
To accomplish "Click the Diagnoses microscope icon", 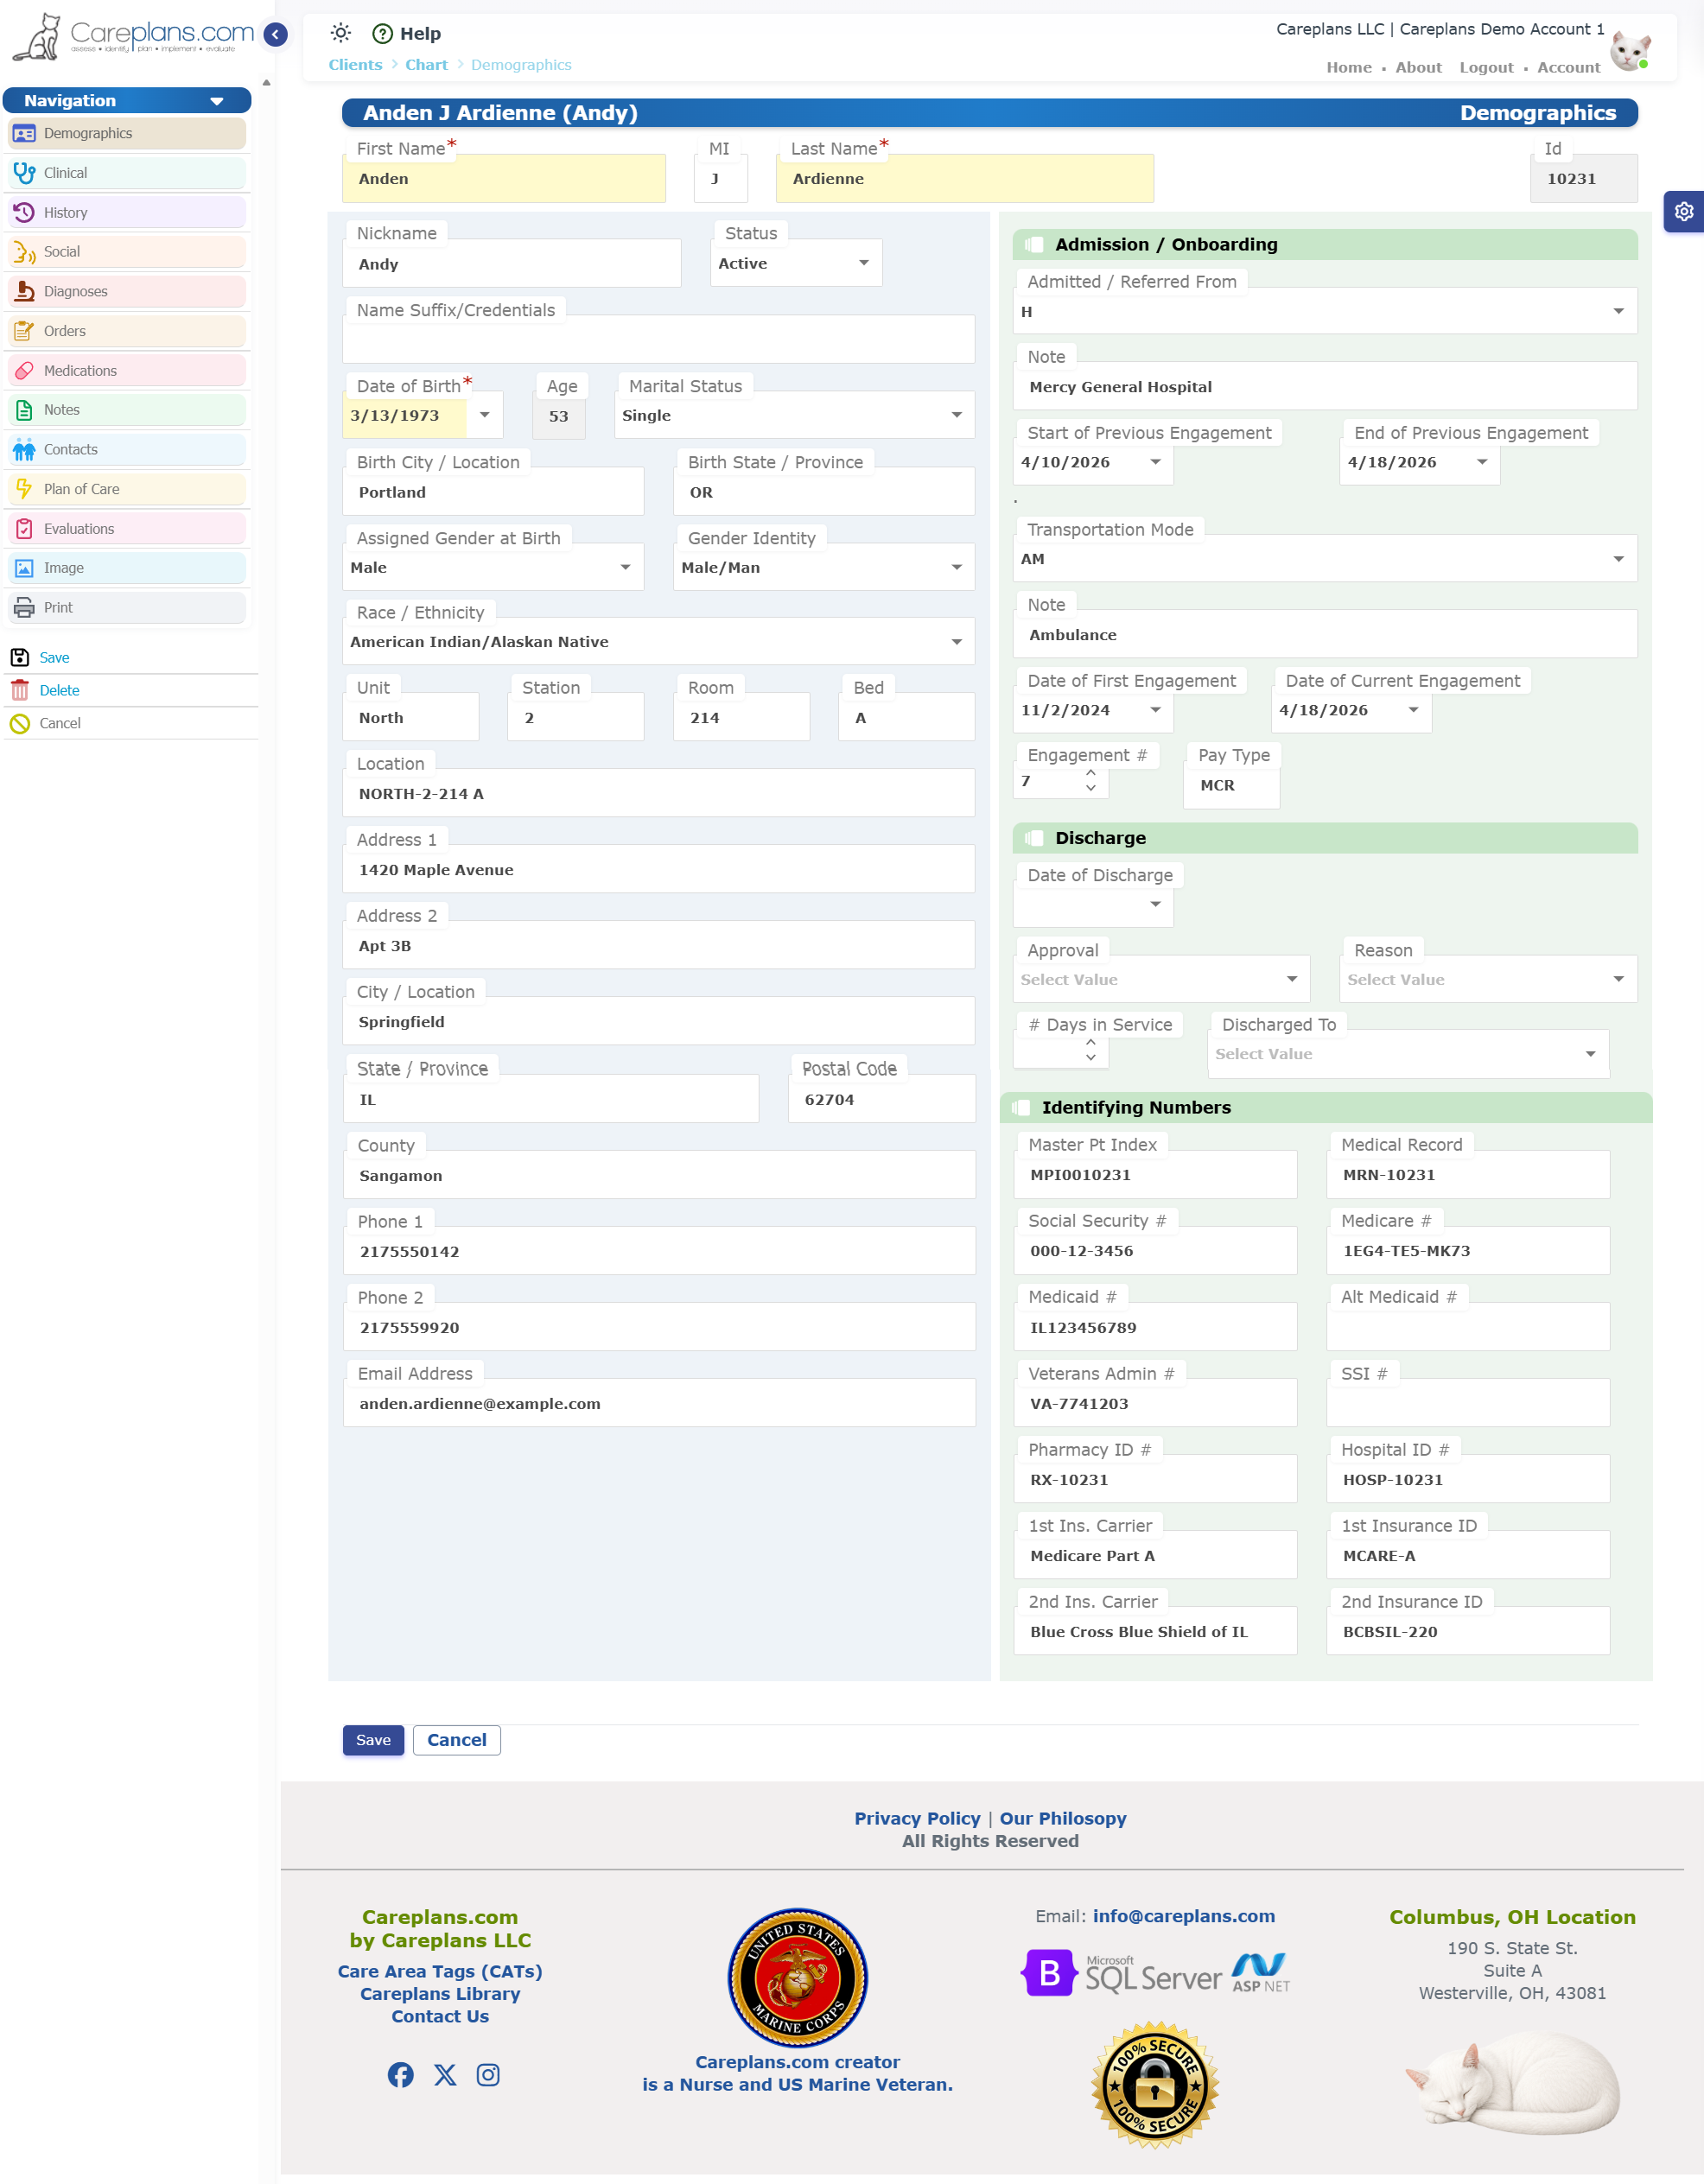I will [25, 292].
